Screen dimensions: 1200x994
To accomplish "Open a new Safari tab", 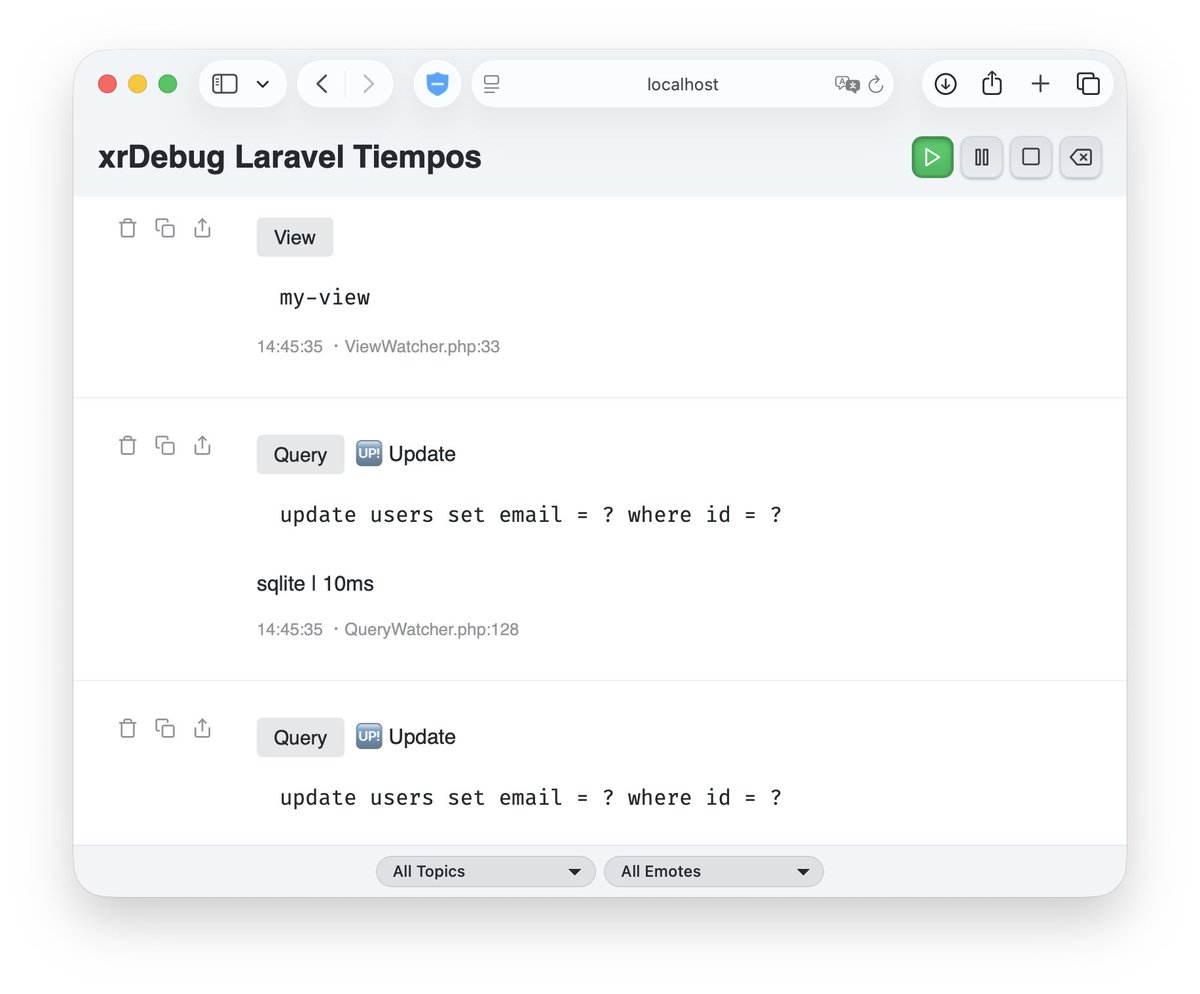I will click(x=1040, y=84).
